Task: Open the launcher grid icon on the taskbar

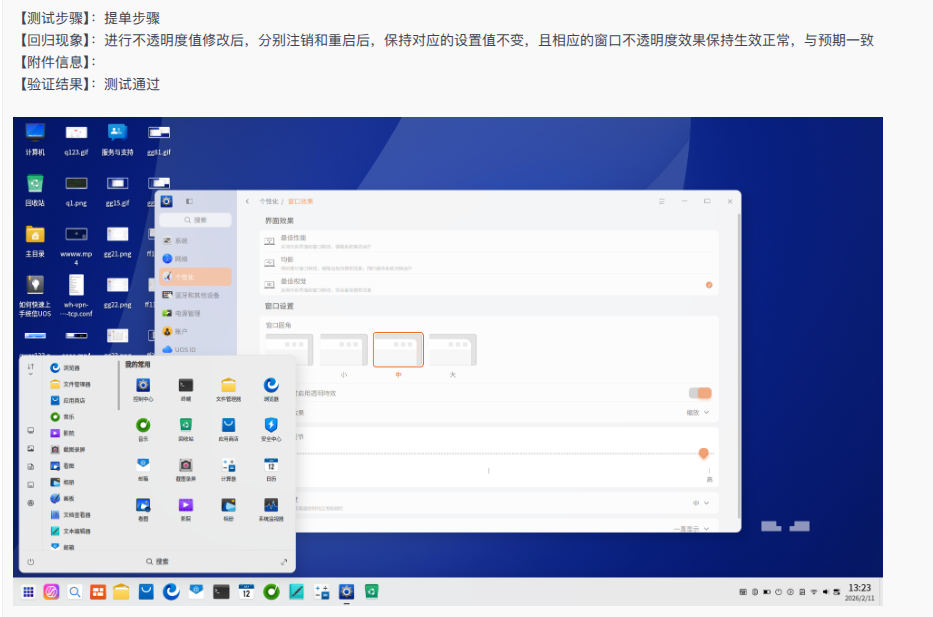Action: click(x=28, y=592)
